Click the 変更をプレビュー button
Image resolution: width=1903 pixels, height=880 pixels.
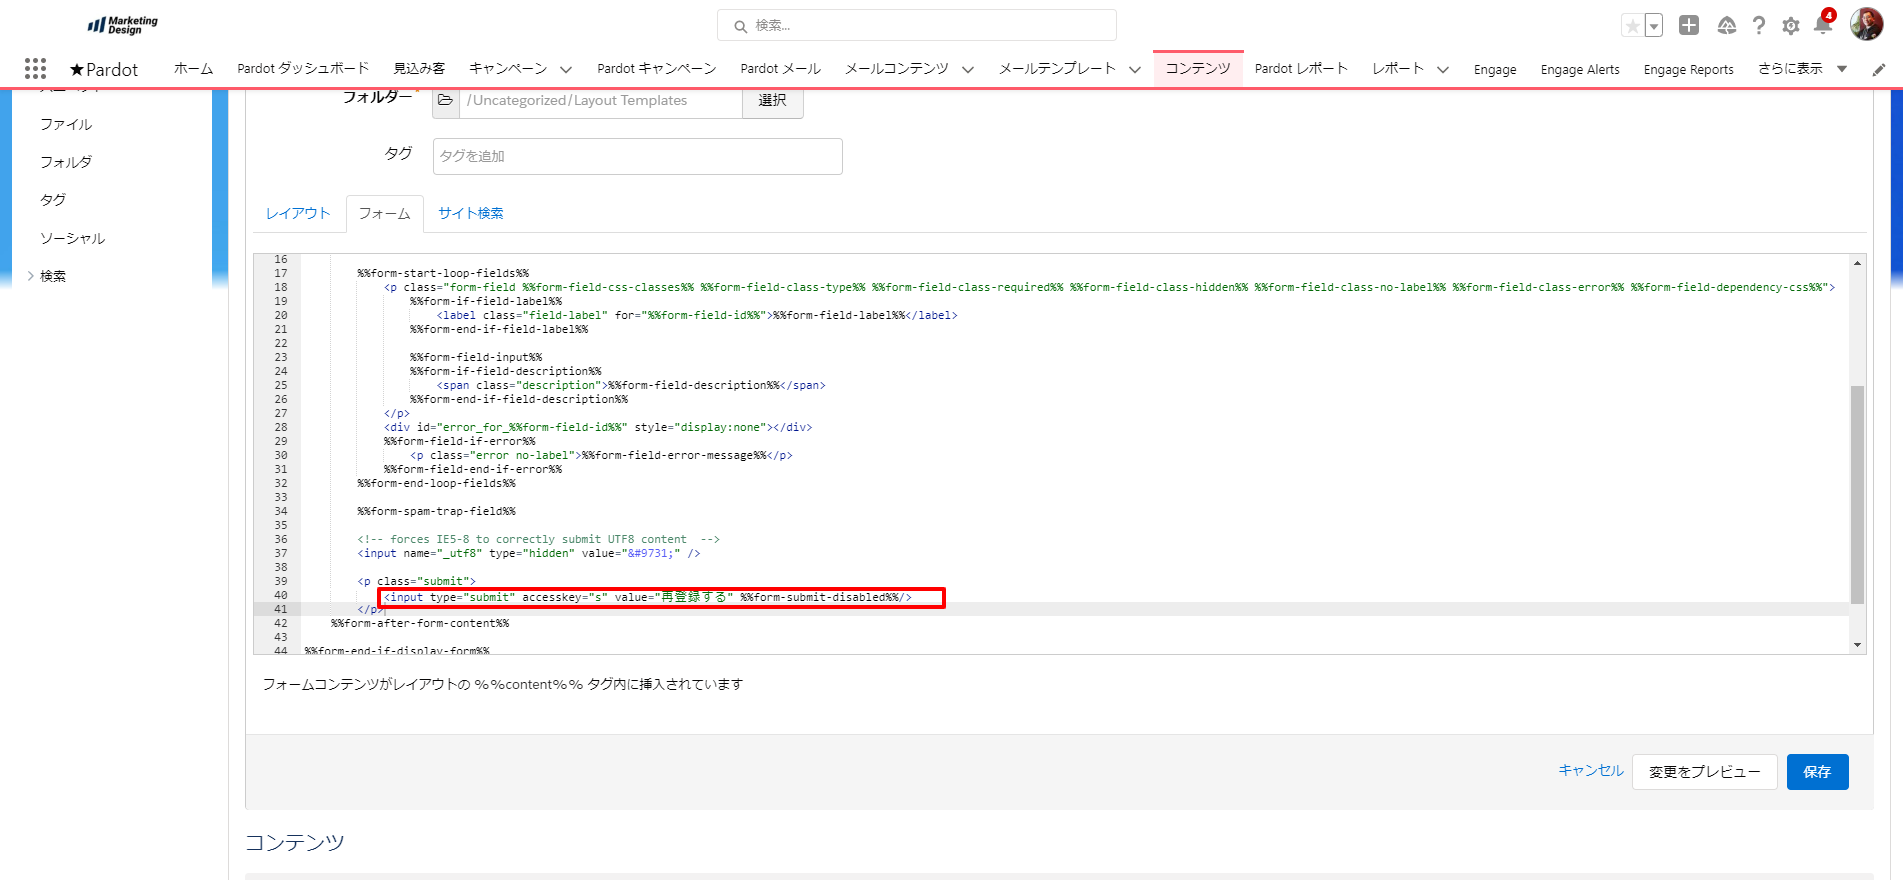(1704, 772)
